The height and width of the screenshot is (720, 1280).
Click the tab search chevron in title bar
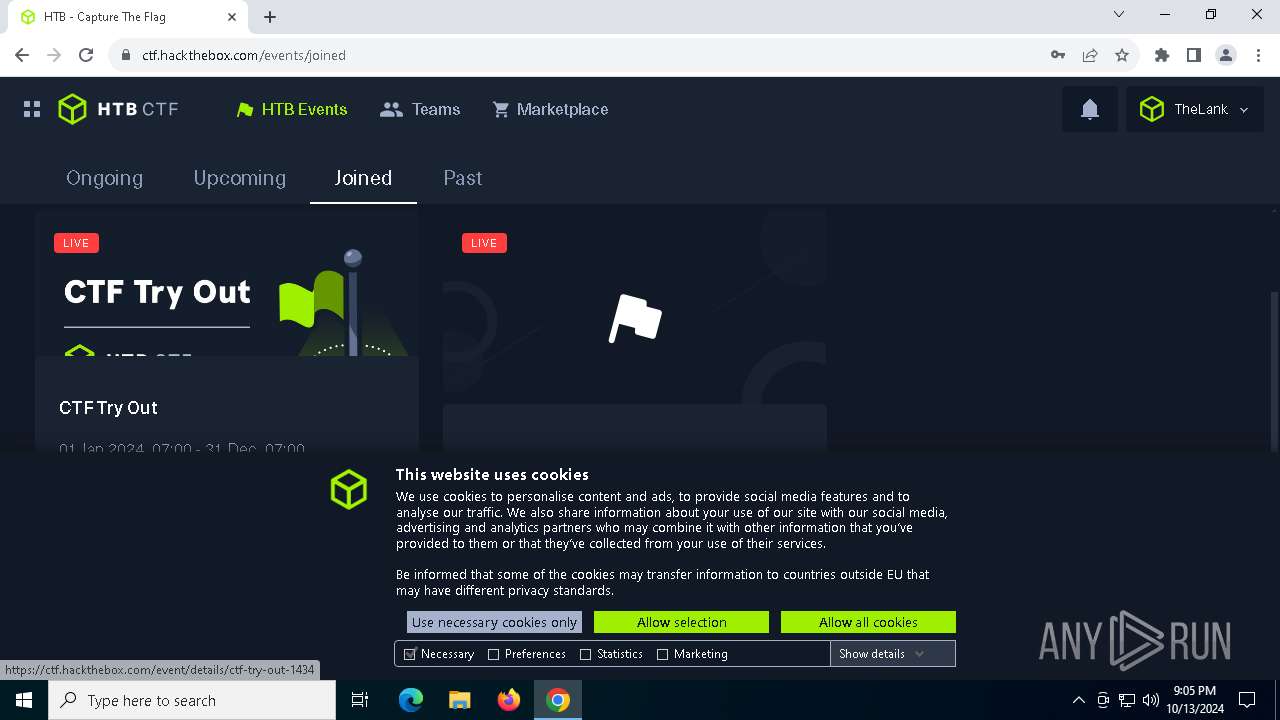(x=1119, y=14)
